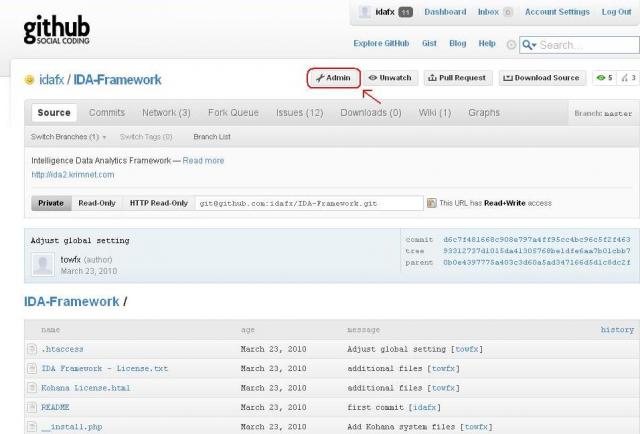Screen dimensions: 640x434
Task: Click the Unwatch button
Action: [391, 78]
